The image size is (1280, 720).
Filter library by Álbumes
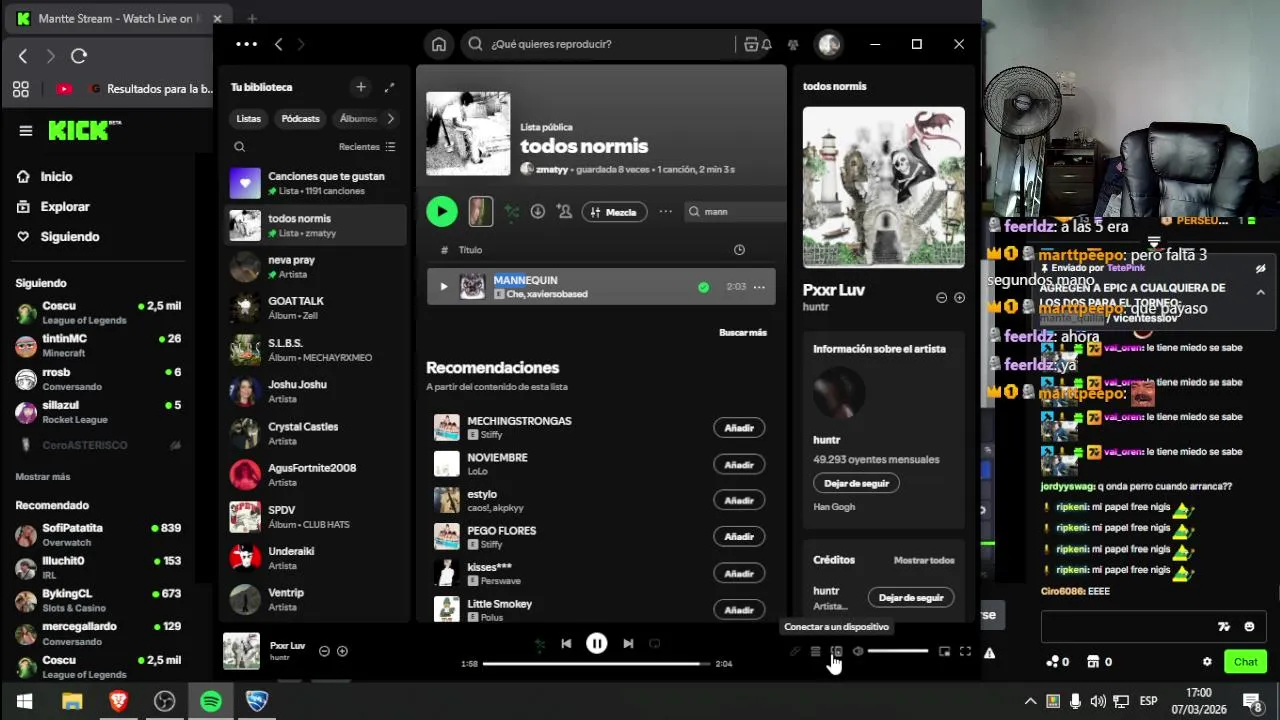point(357,118)
